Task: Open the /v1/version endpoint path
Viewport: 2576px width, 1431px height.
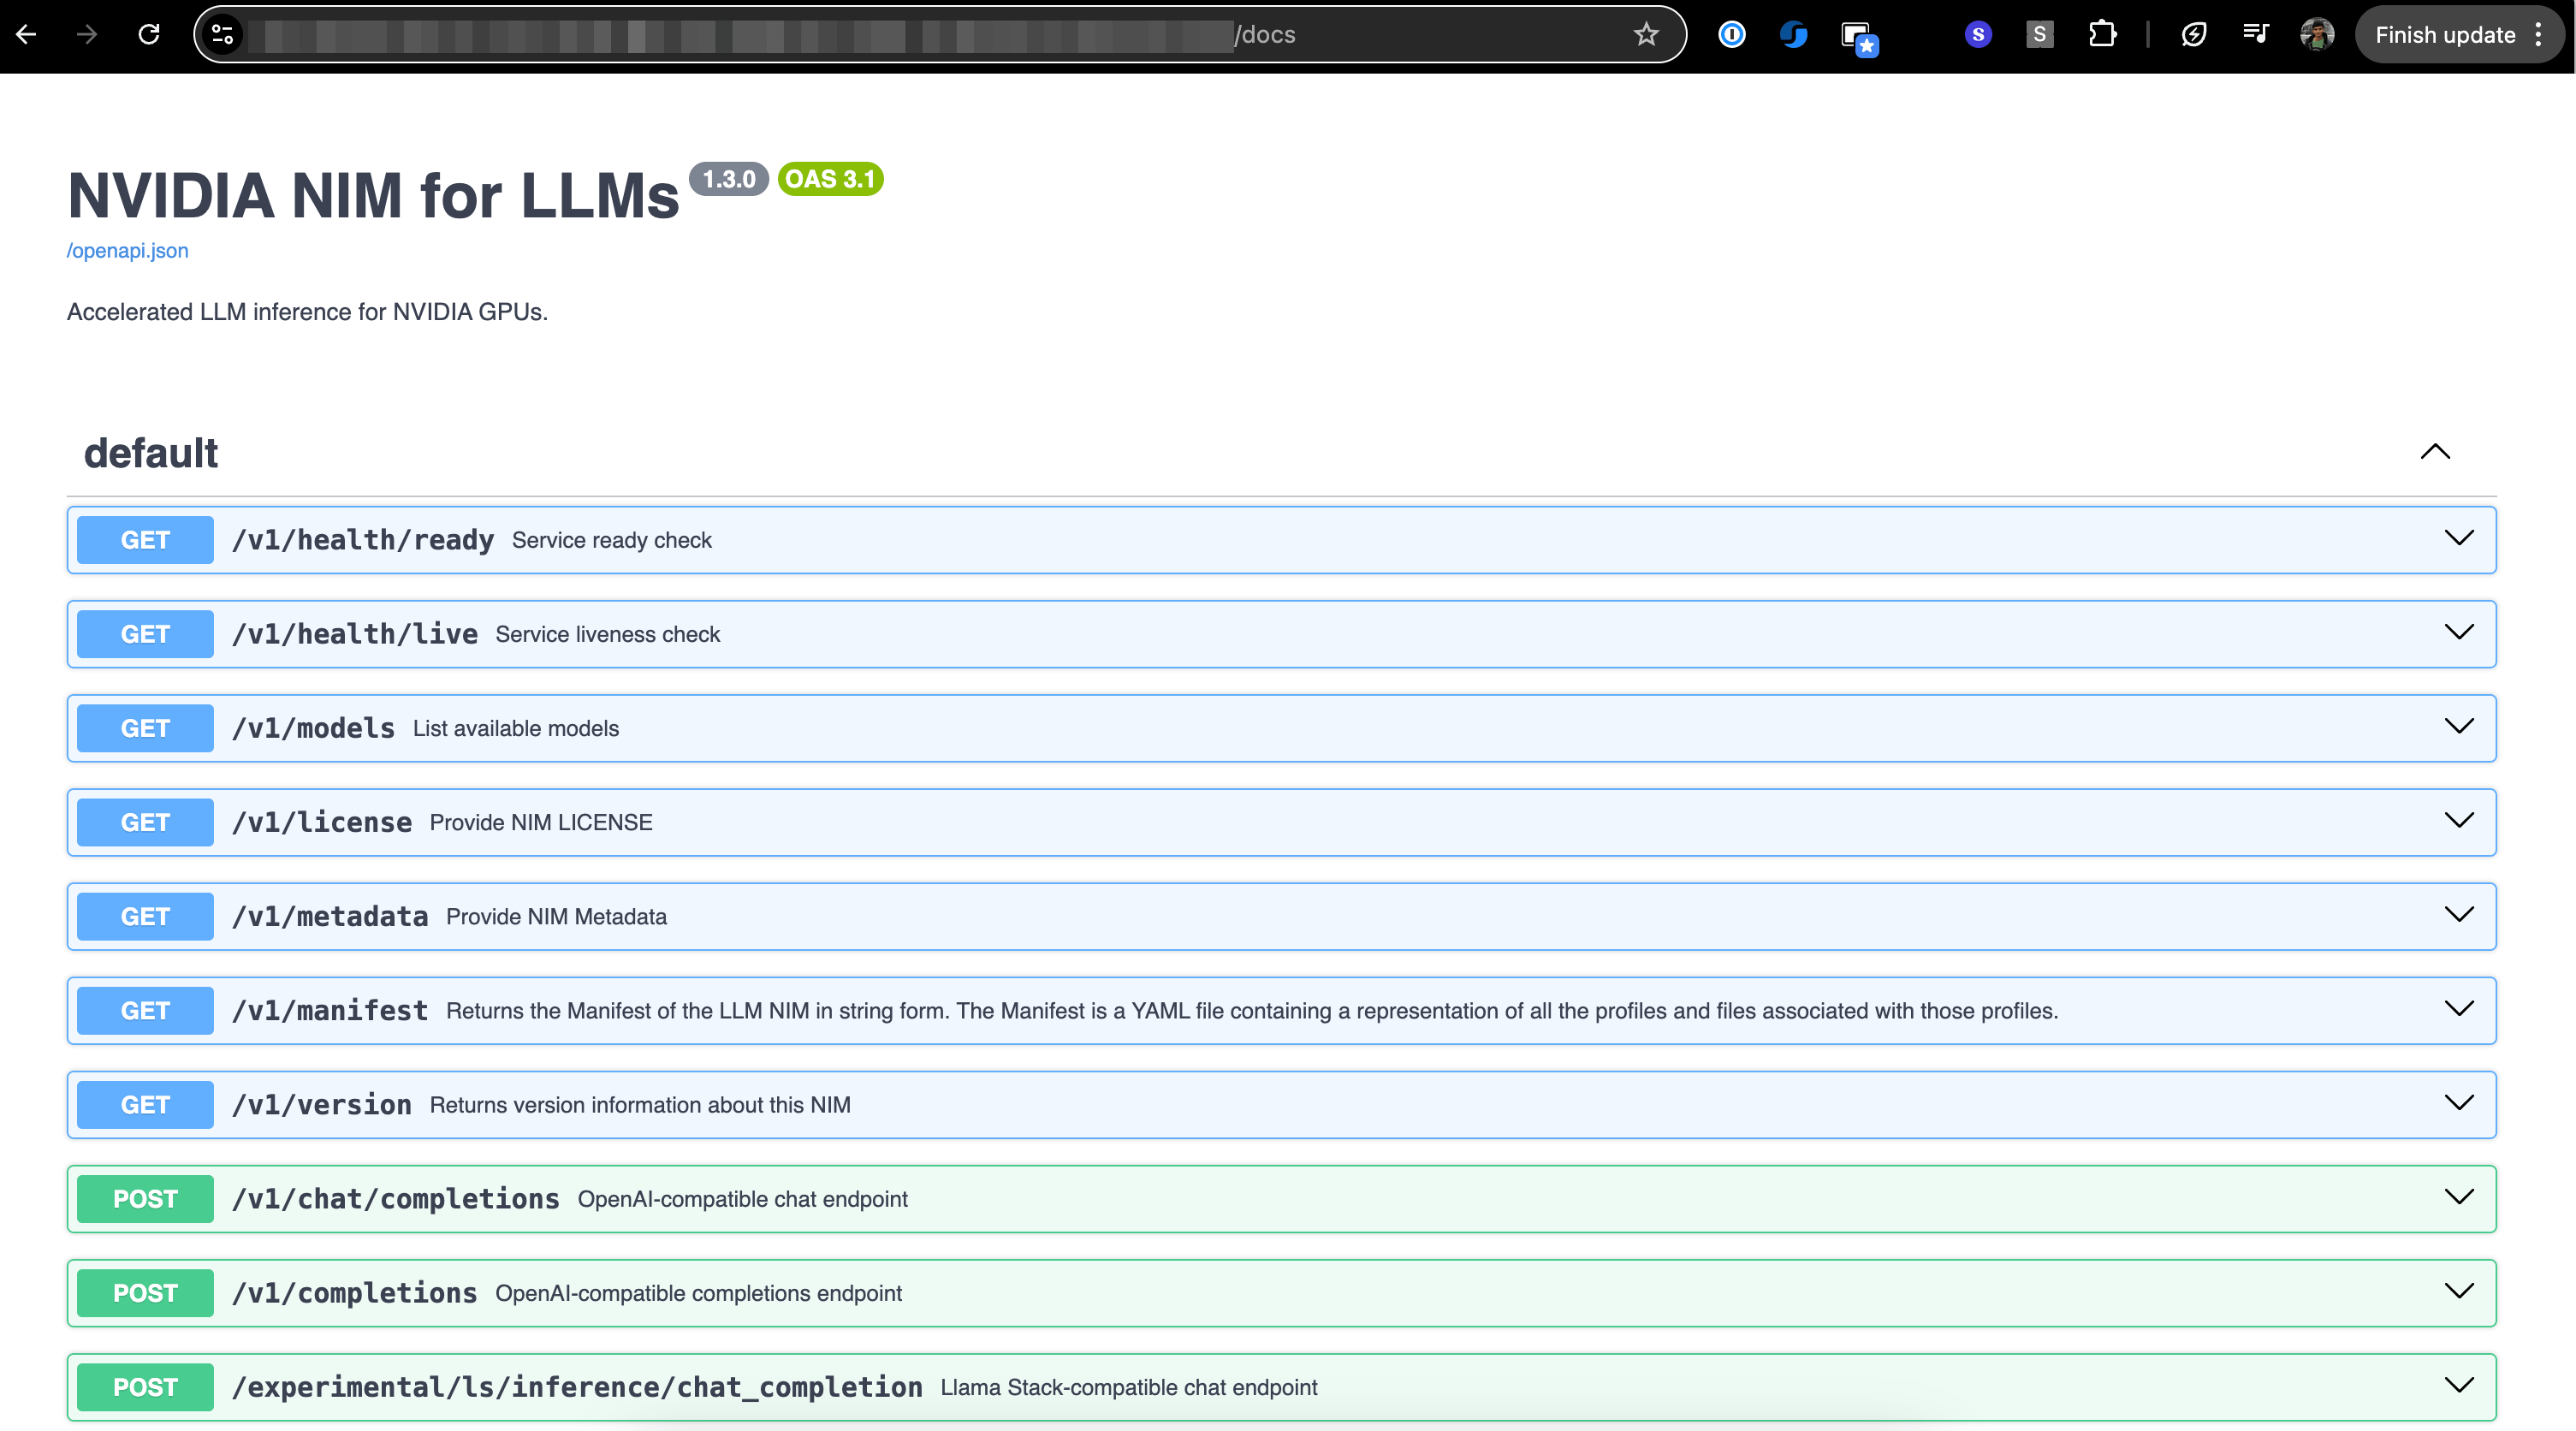Action: tap(322, 1105)
